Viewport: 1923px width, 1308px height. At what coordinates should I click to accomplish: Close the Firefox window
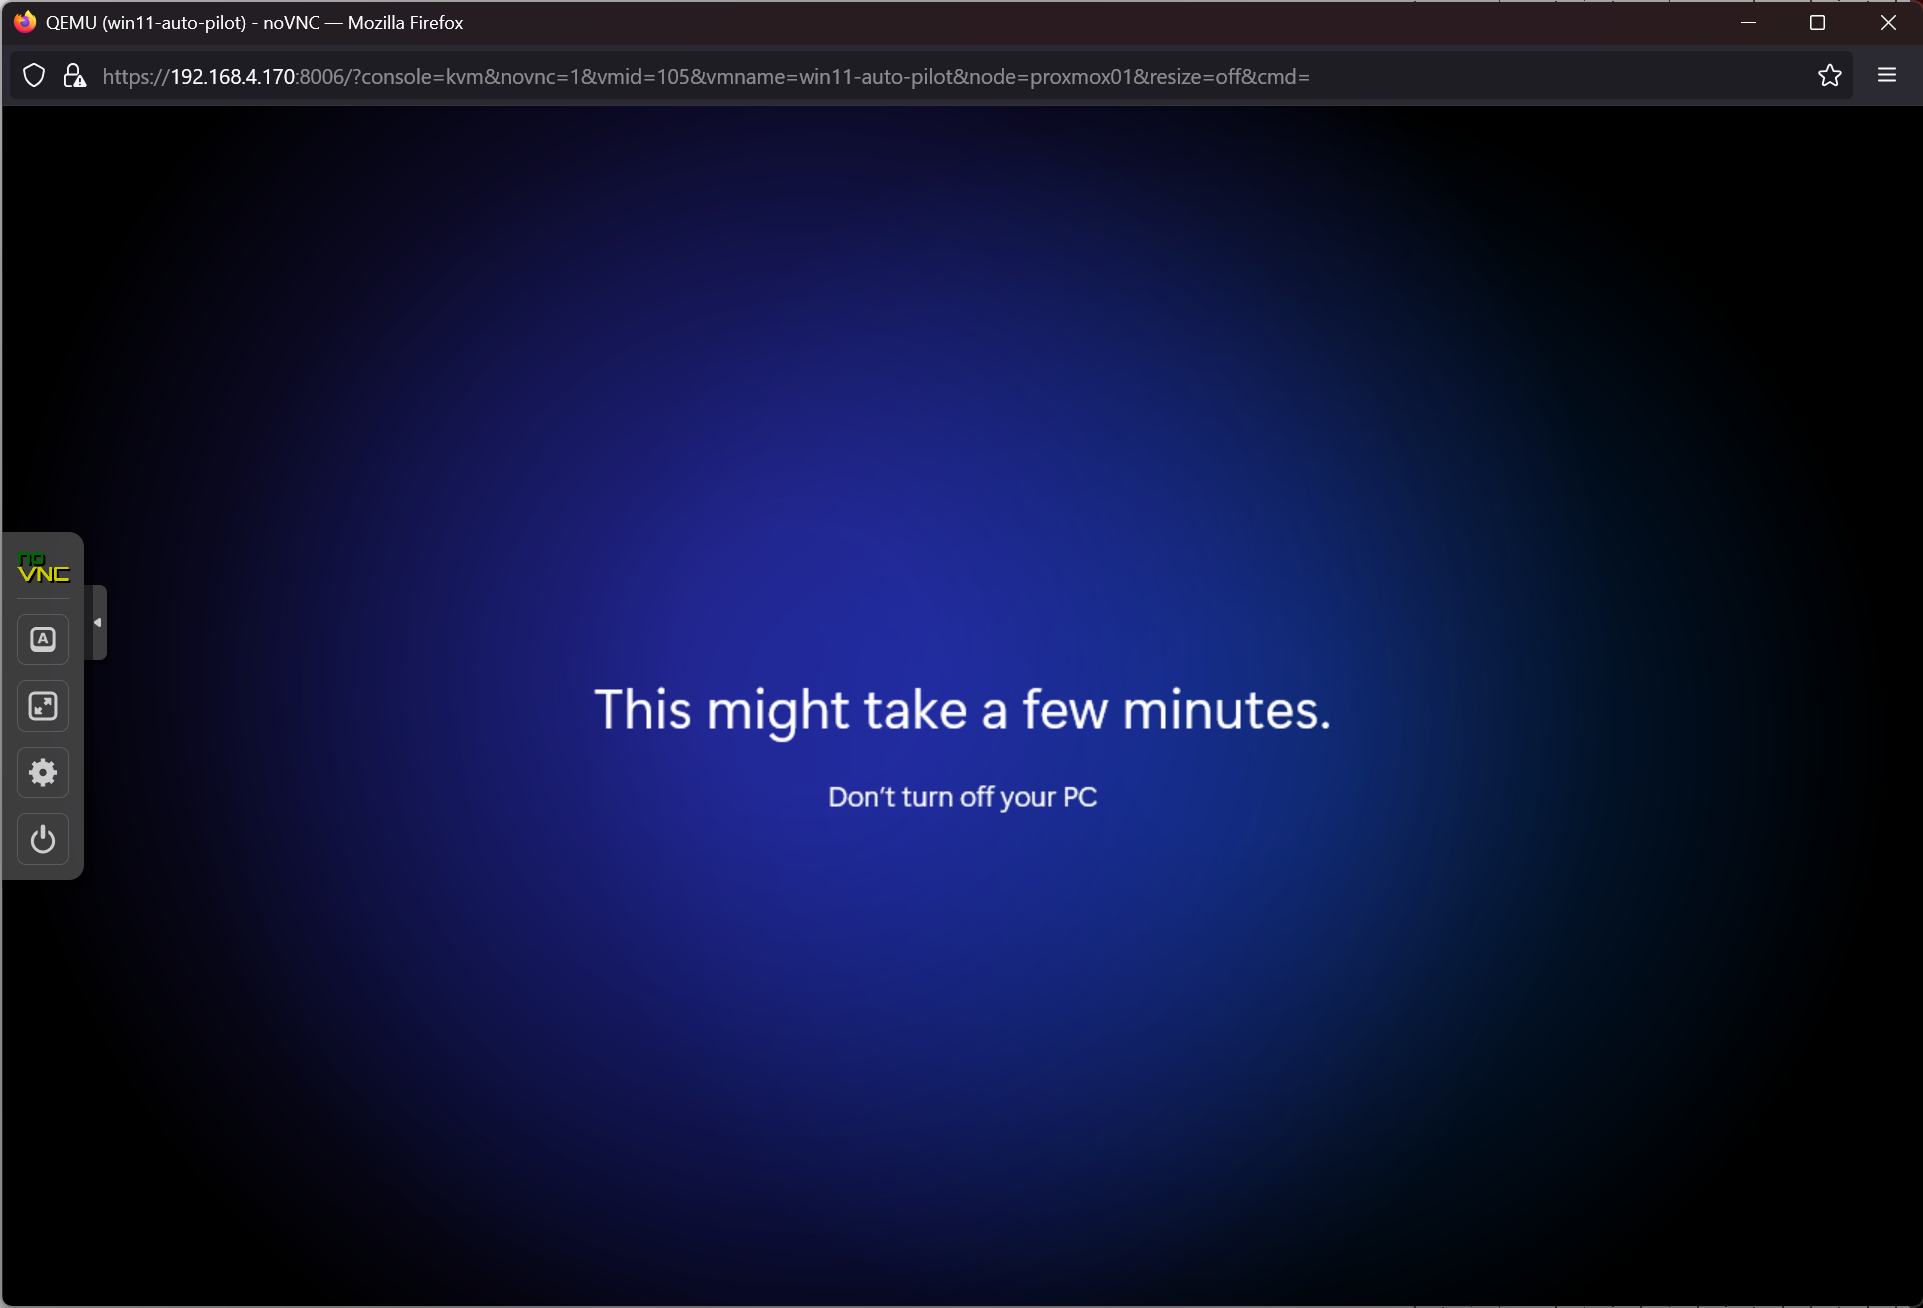coord(1887,22)
